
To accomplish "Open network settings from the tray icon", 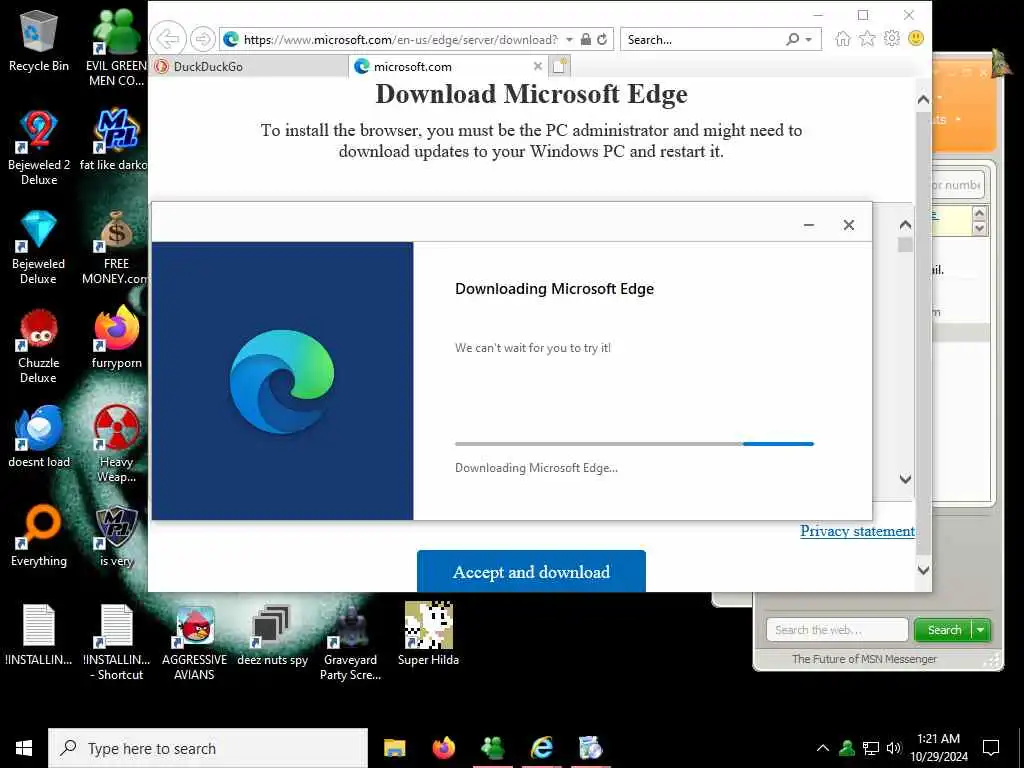I will [x=871, y=748].
